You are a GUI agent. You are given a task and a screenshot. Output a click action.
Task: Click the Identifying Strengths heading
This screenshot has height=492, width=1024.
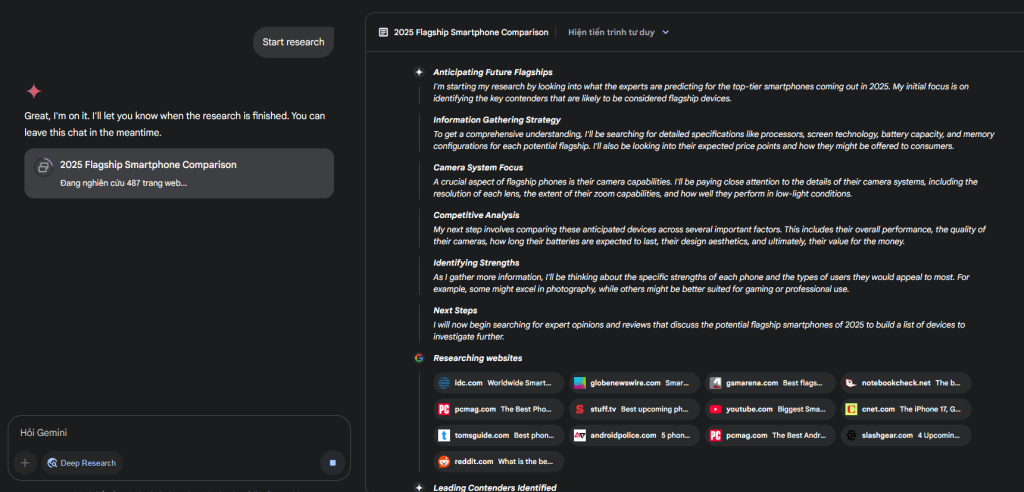pos(476,263)
